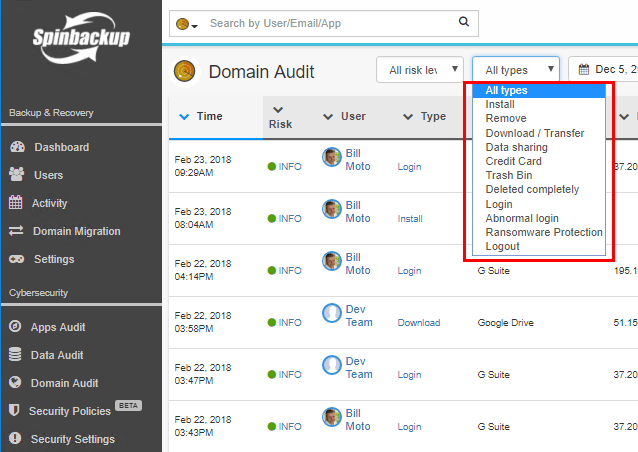638x452 pixels.
Task: Open Apps Audit in sidebar
Action: point(58,327)
